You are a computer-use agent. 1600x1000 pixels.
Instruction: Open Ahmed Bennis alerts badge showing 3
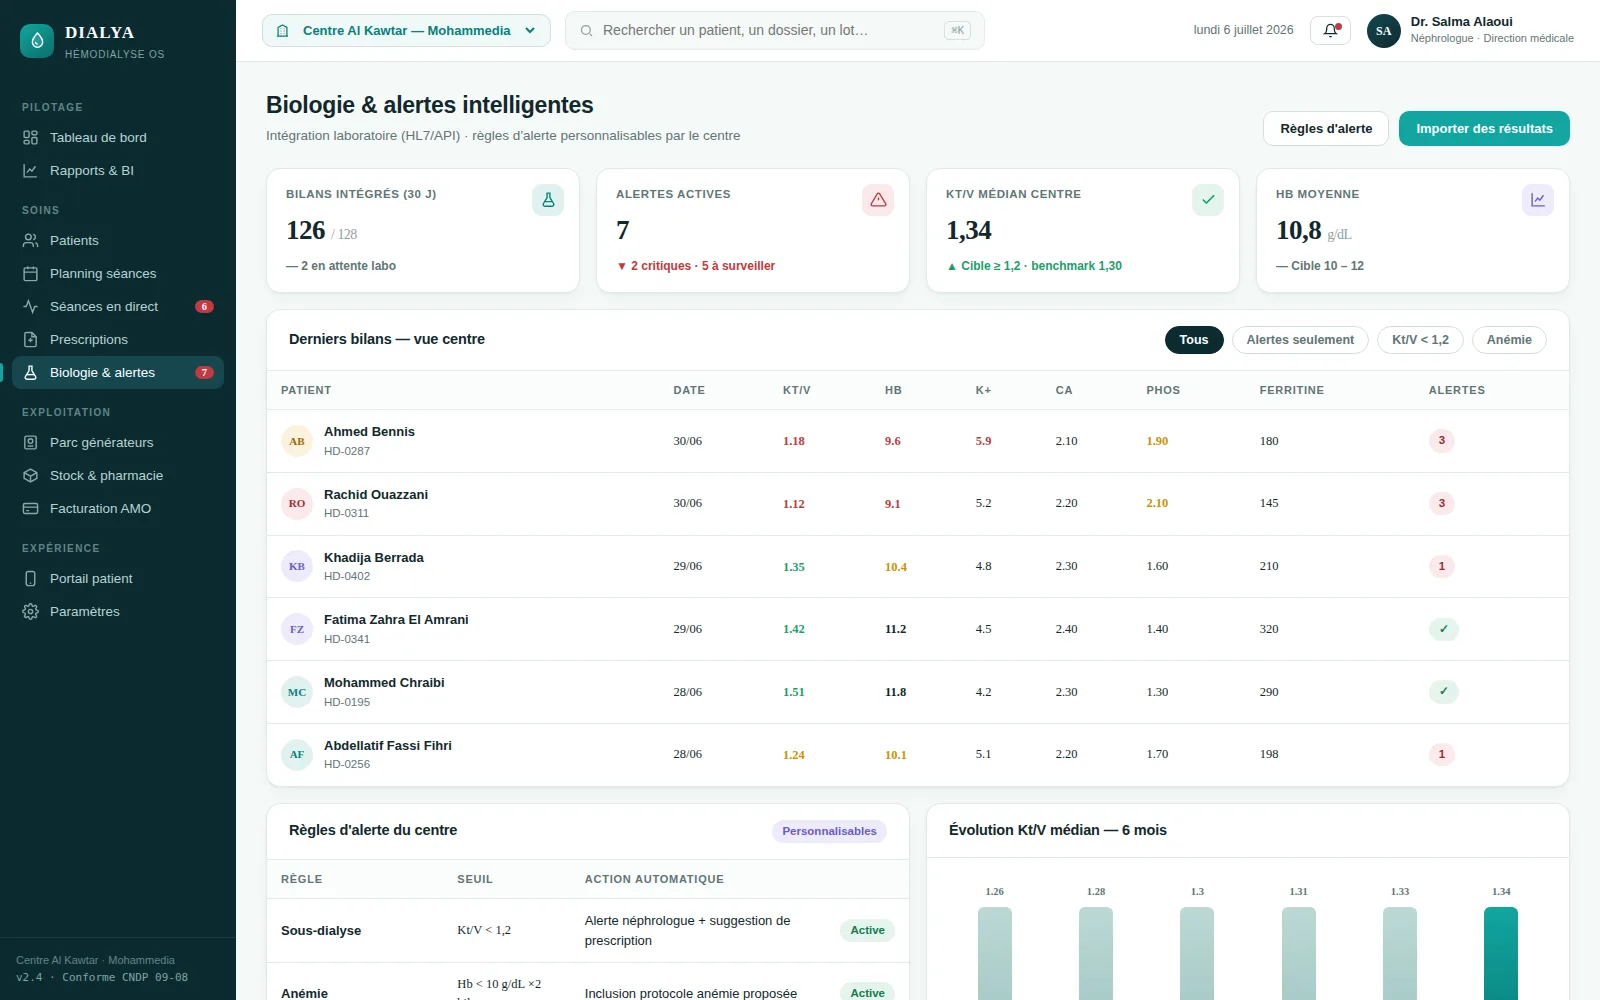(x=1441, y=441)
